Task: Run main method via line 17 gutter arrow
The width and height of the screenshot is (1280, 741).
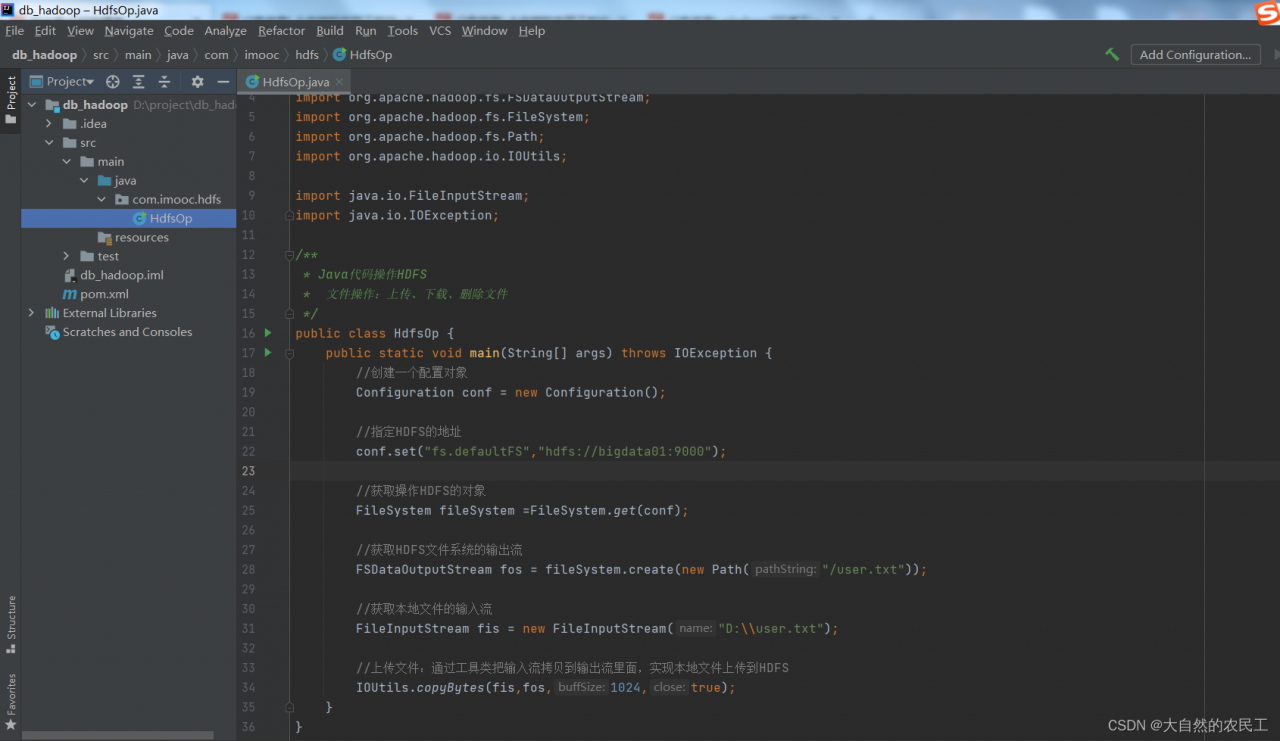Action: pos(268,353)
